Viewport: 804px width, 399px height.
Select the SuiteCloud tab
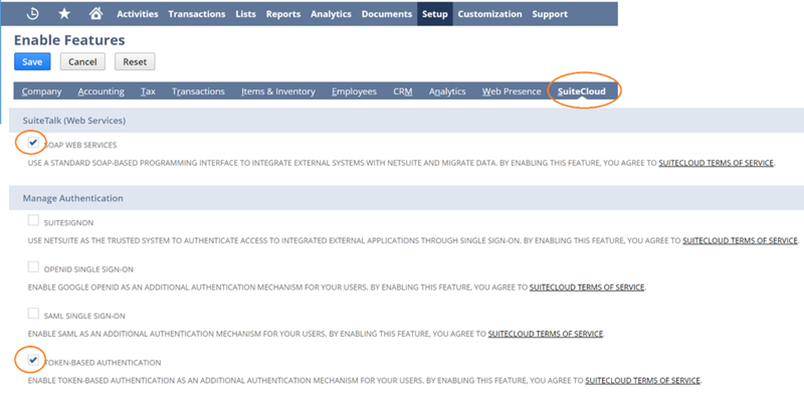coord(581,91)
